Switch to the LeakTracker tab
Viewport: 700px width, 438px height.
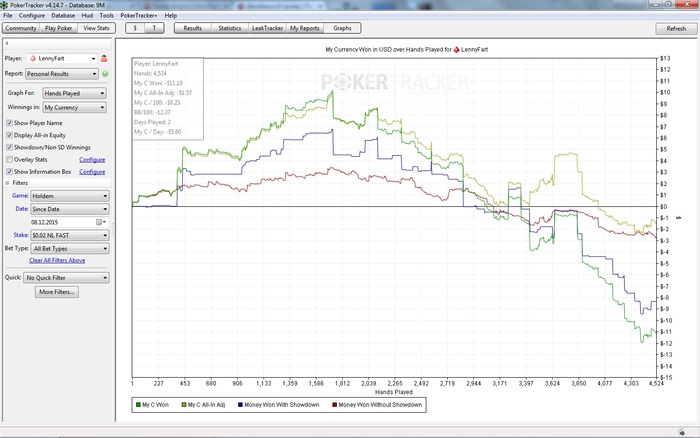pos(267,28)
